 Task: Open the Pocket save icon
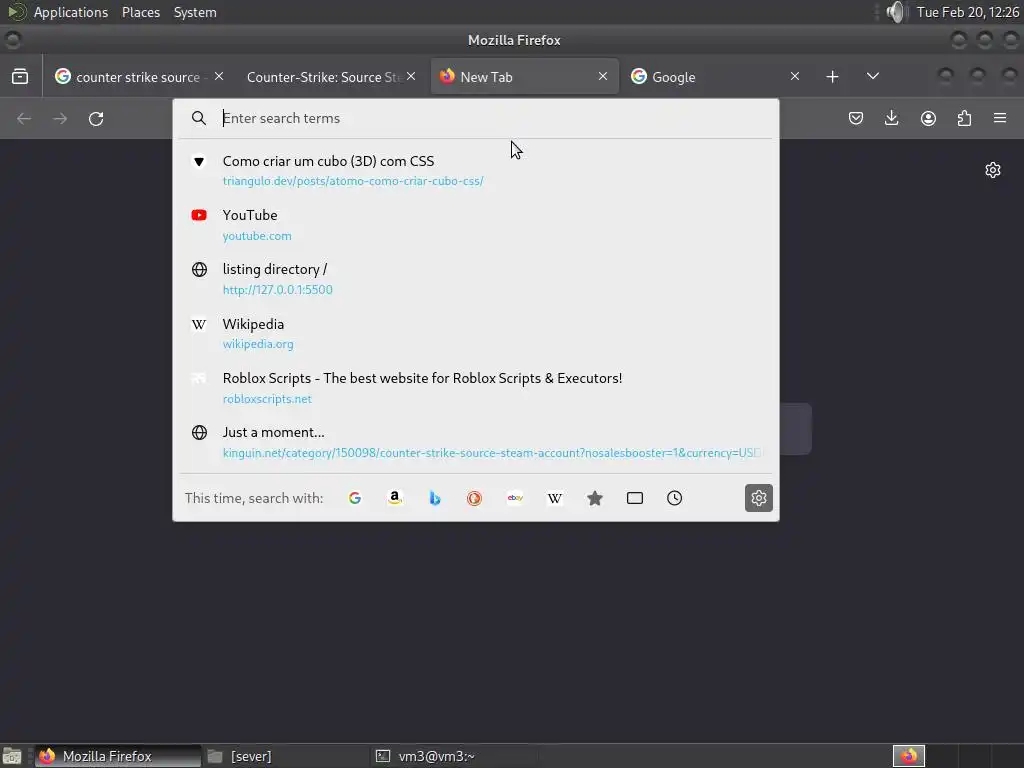[x=856, y=118]
